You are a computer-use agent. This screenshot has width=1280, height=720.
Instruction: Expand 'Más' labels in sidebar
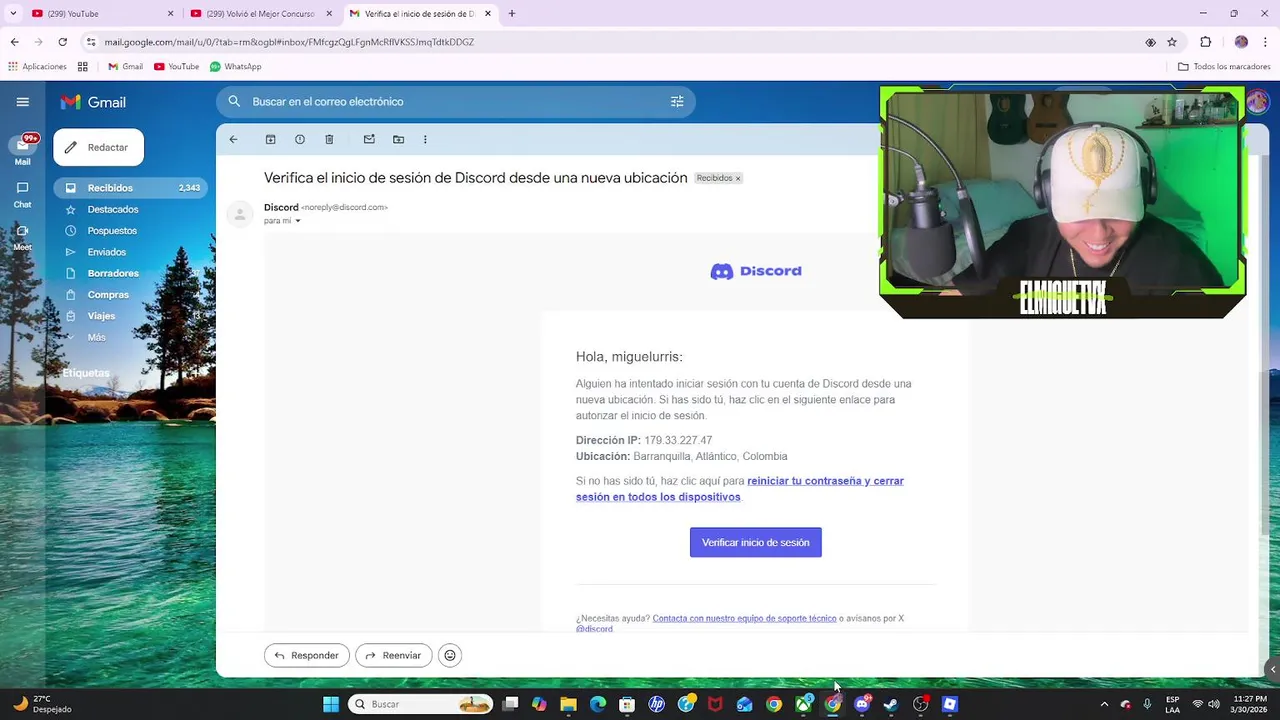96,337
